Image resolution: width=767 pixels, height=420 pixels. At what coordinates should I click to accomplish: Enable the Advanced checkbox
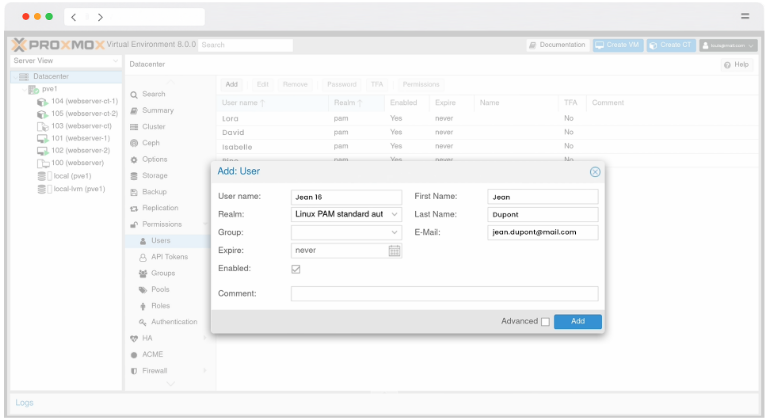[x=545, y=322]
